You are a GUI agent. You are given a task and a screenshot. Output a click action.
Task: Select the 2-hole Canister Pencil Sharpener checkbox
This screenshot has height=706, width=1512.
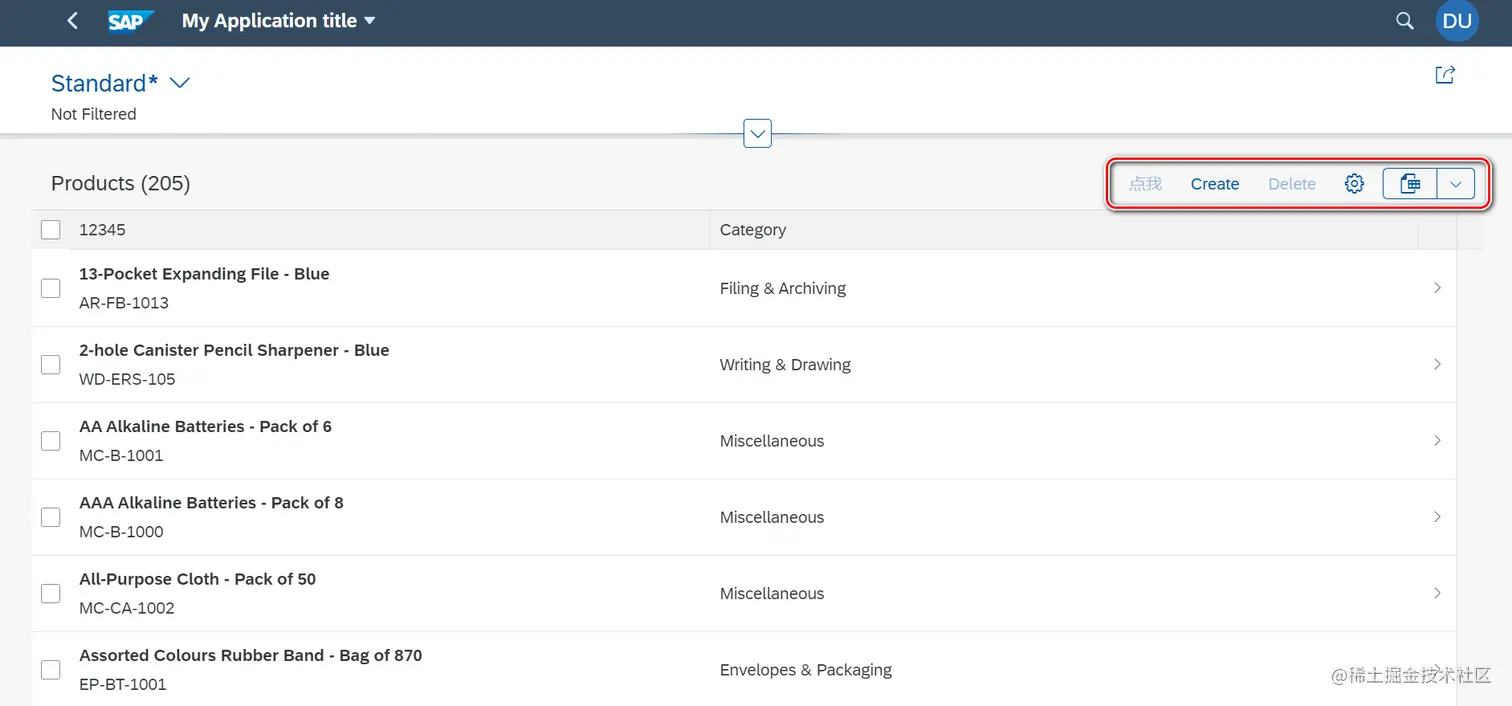(51, 364)
